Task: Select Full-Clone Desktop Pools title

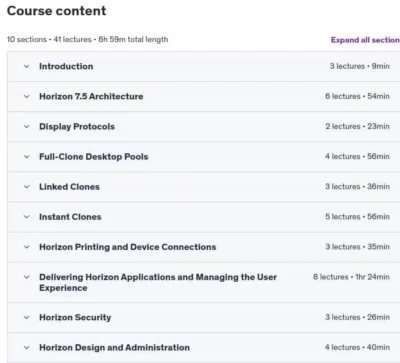Action: [x=94, y=157]
